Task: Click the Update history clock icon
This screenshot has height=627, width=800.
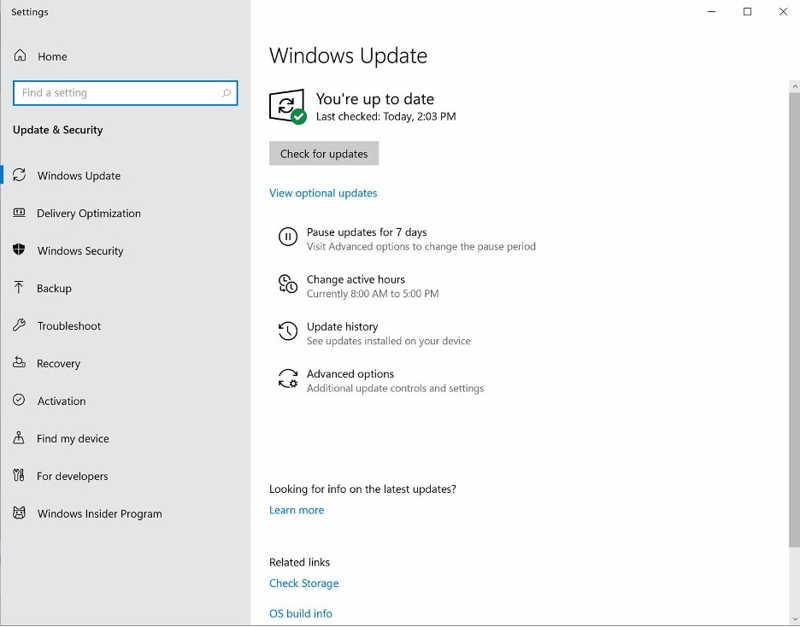Action: pos(288,331)
